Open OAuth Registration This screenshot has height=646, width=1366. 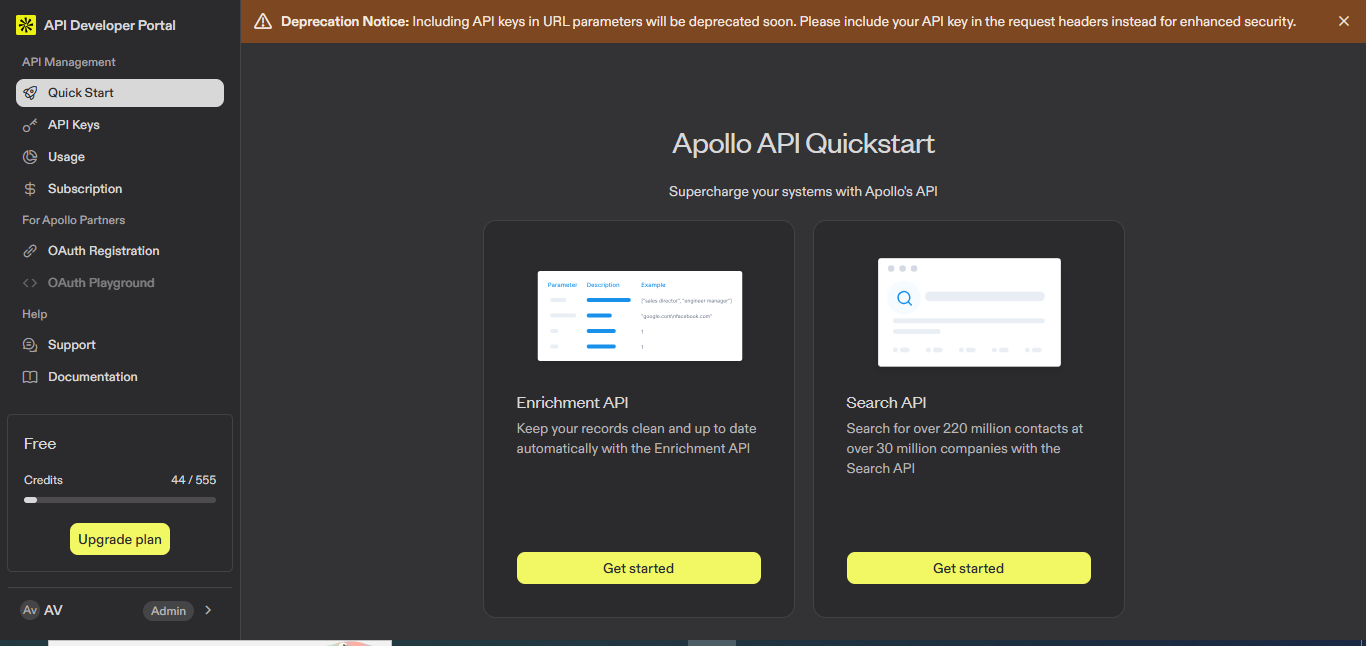120,251
